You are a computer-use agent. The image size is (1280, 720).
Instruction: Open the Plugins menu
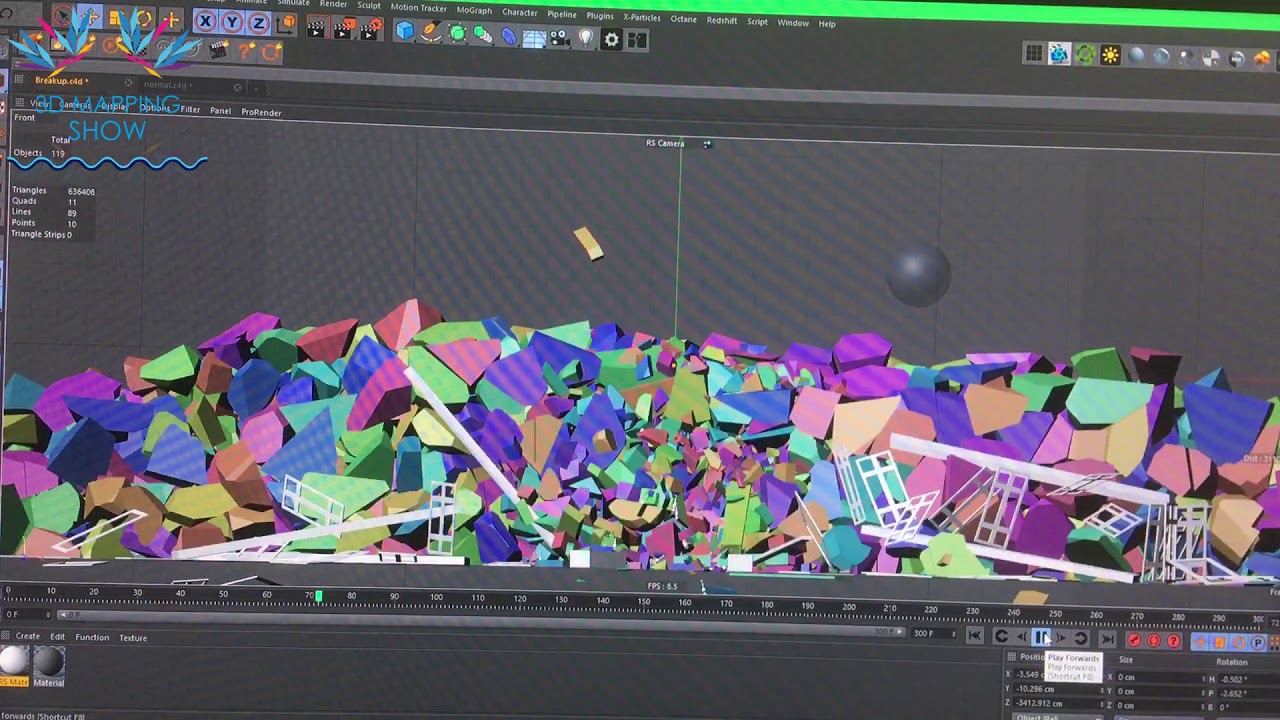pyautogui.click(x=600, y=16)
